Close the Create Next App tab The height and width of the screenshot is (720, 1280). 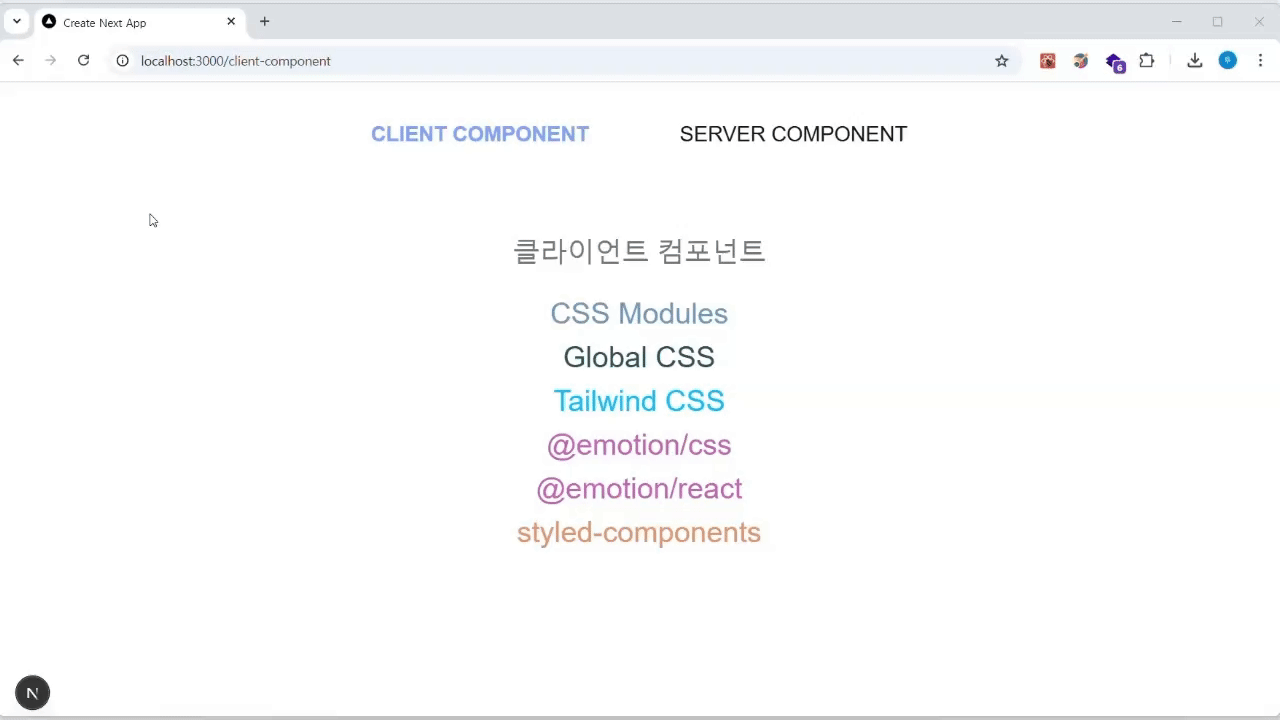pyautogui.click(x=231, y=21)
